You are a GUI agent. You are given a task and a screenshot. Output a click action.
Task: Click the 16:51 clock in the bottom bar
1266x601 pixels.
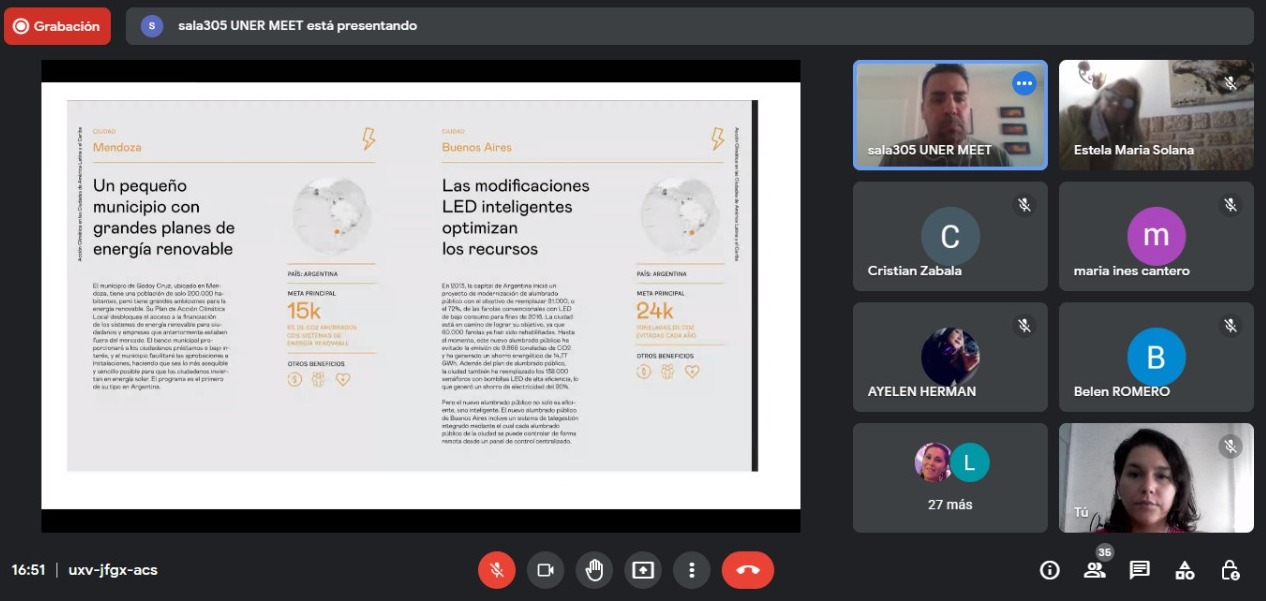(x=28, y=570)
